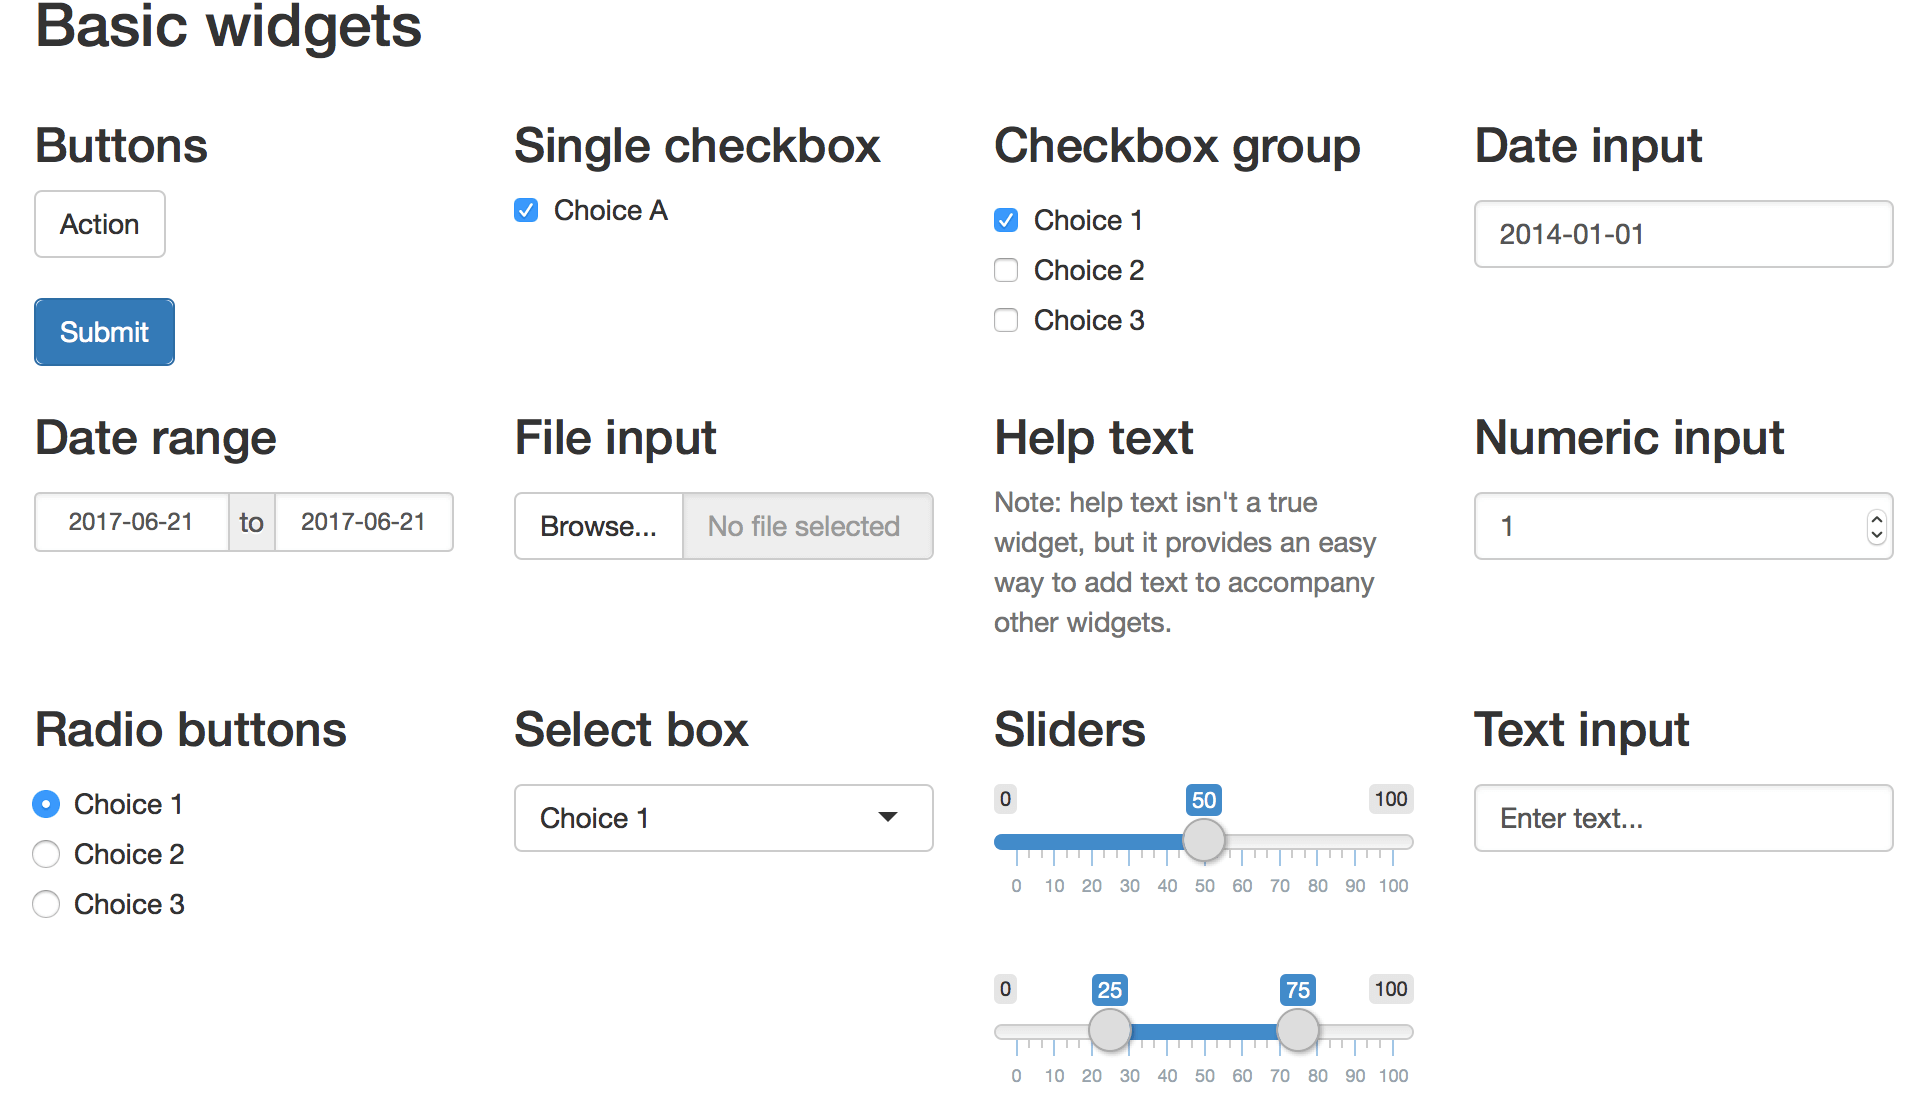The image size is (1930, 1094).
Task: Select radio button Choice 2
Action: [x=46, y=854]
